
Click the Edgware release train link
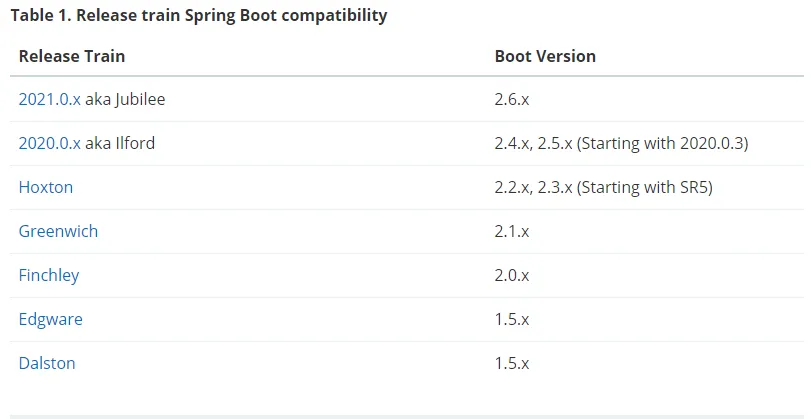[x=50, y=319]
